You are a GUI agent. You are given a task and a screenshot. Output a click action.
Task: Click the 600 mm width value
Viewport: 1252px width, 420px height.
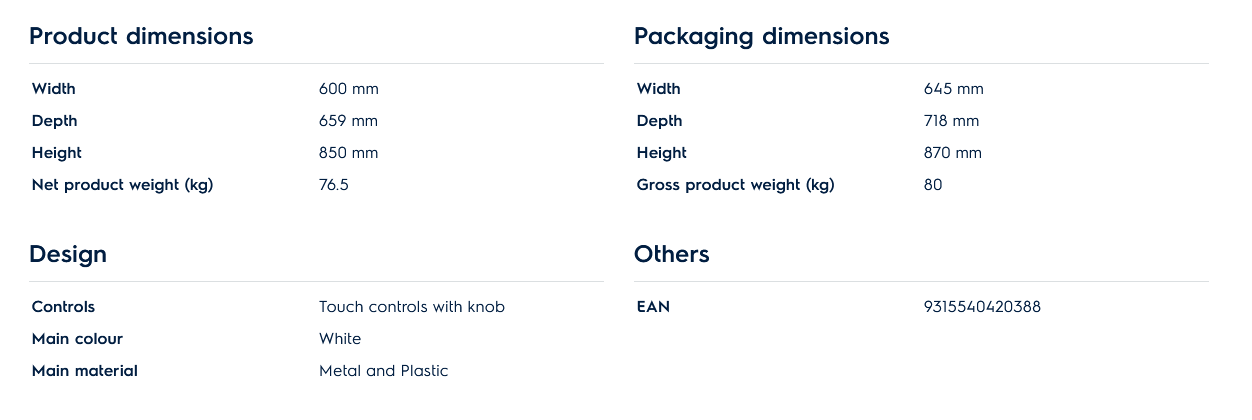(x=348, y=89)
